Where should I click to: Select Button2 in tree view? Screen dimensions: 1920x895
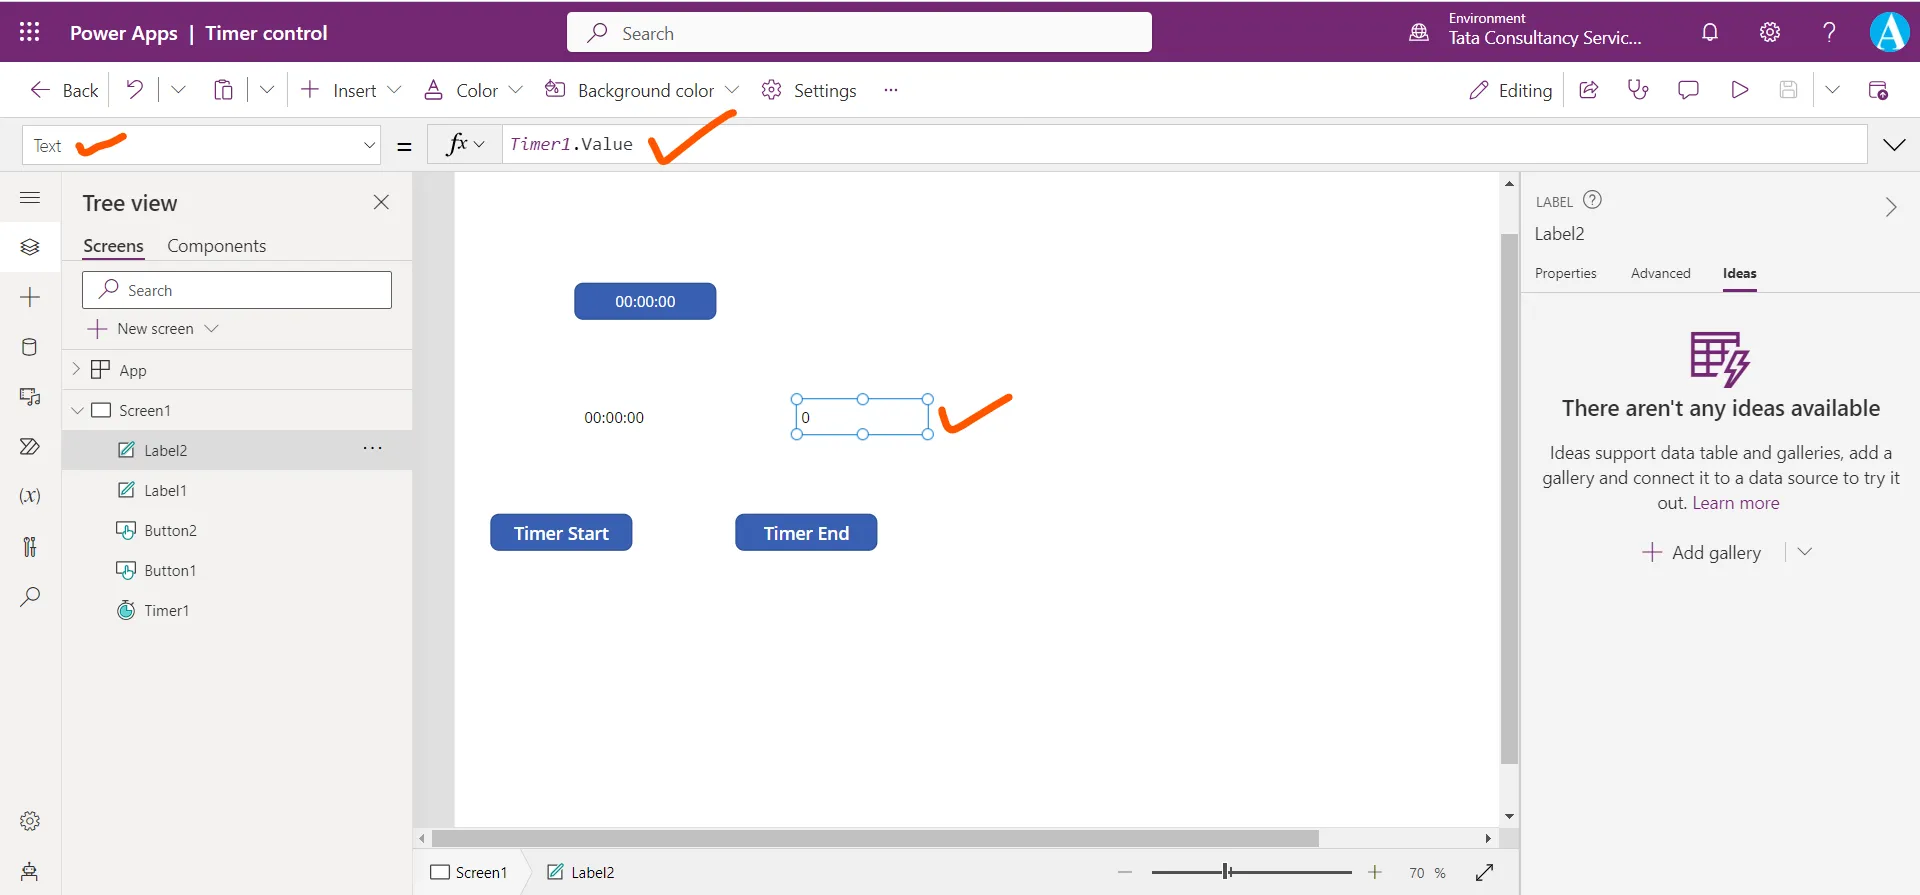coord(237,530)
